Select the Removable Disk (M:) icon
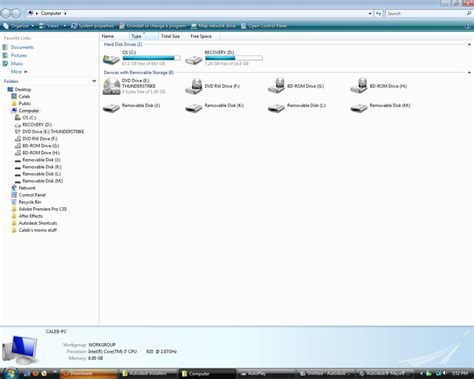 (x=359, y=108)
